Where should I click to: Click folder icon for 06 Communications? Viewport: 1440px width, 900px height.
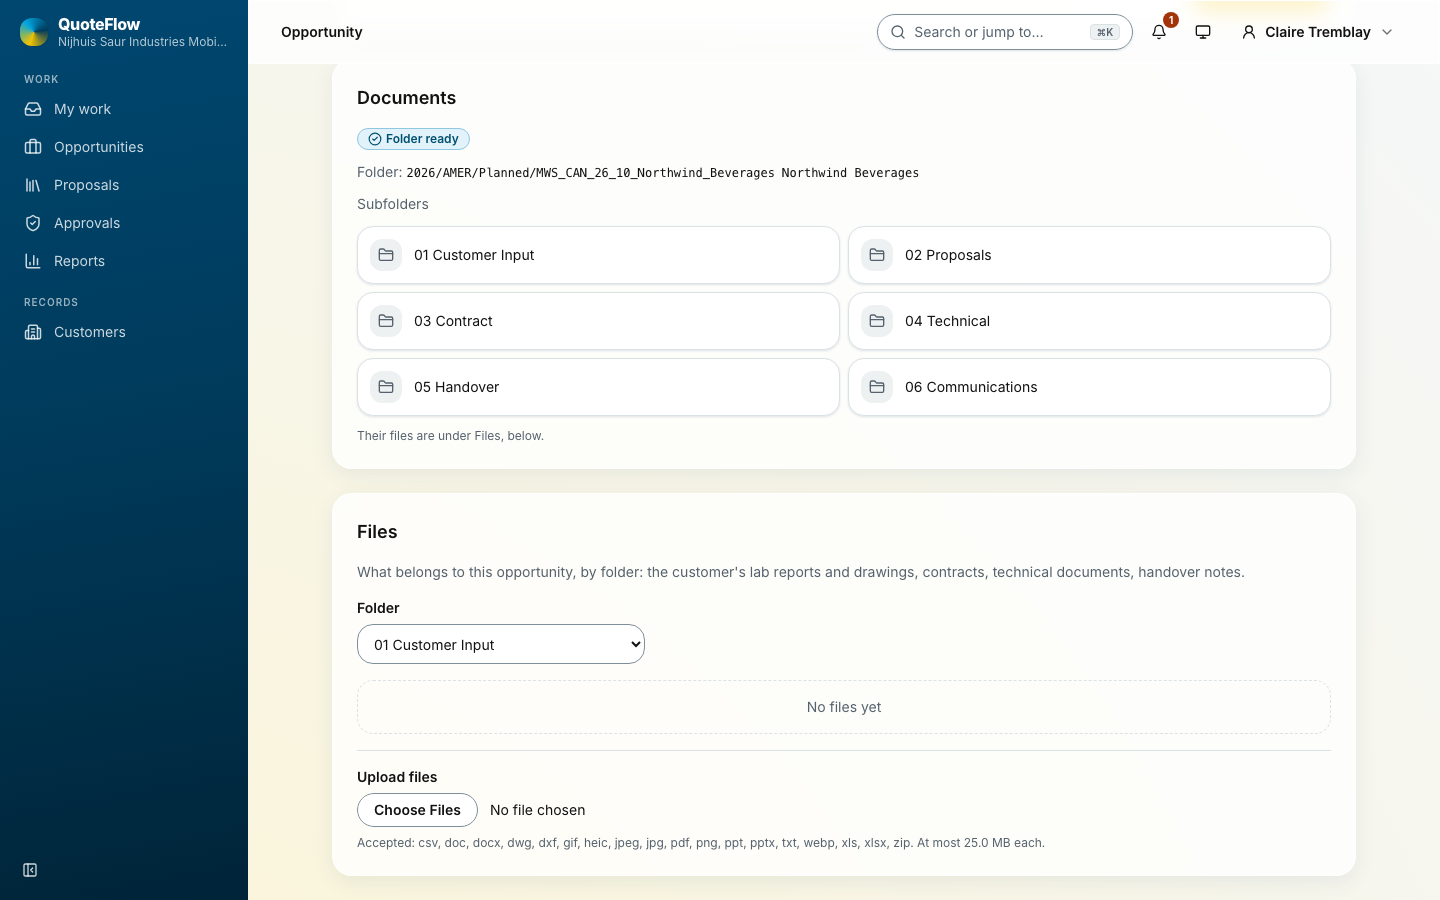[877, 387]
